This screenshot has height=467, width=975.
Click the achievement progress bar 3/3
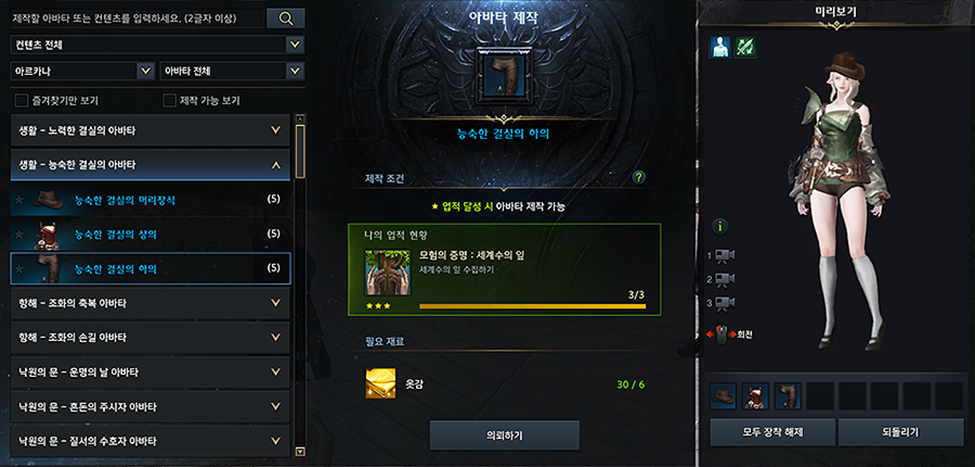coord(532,306)
